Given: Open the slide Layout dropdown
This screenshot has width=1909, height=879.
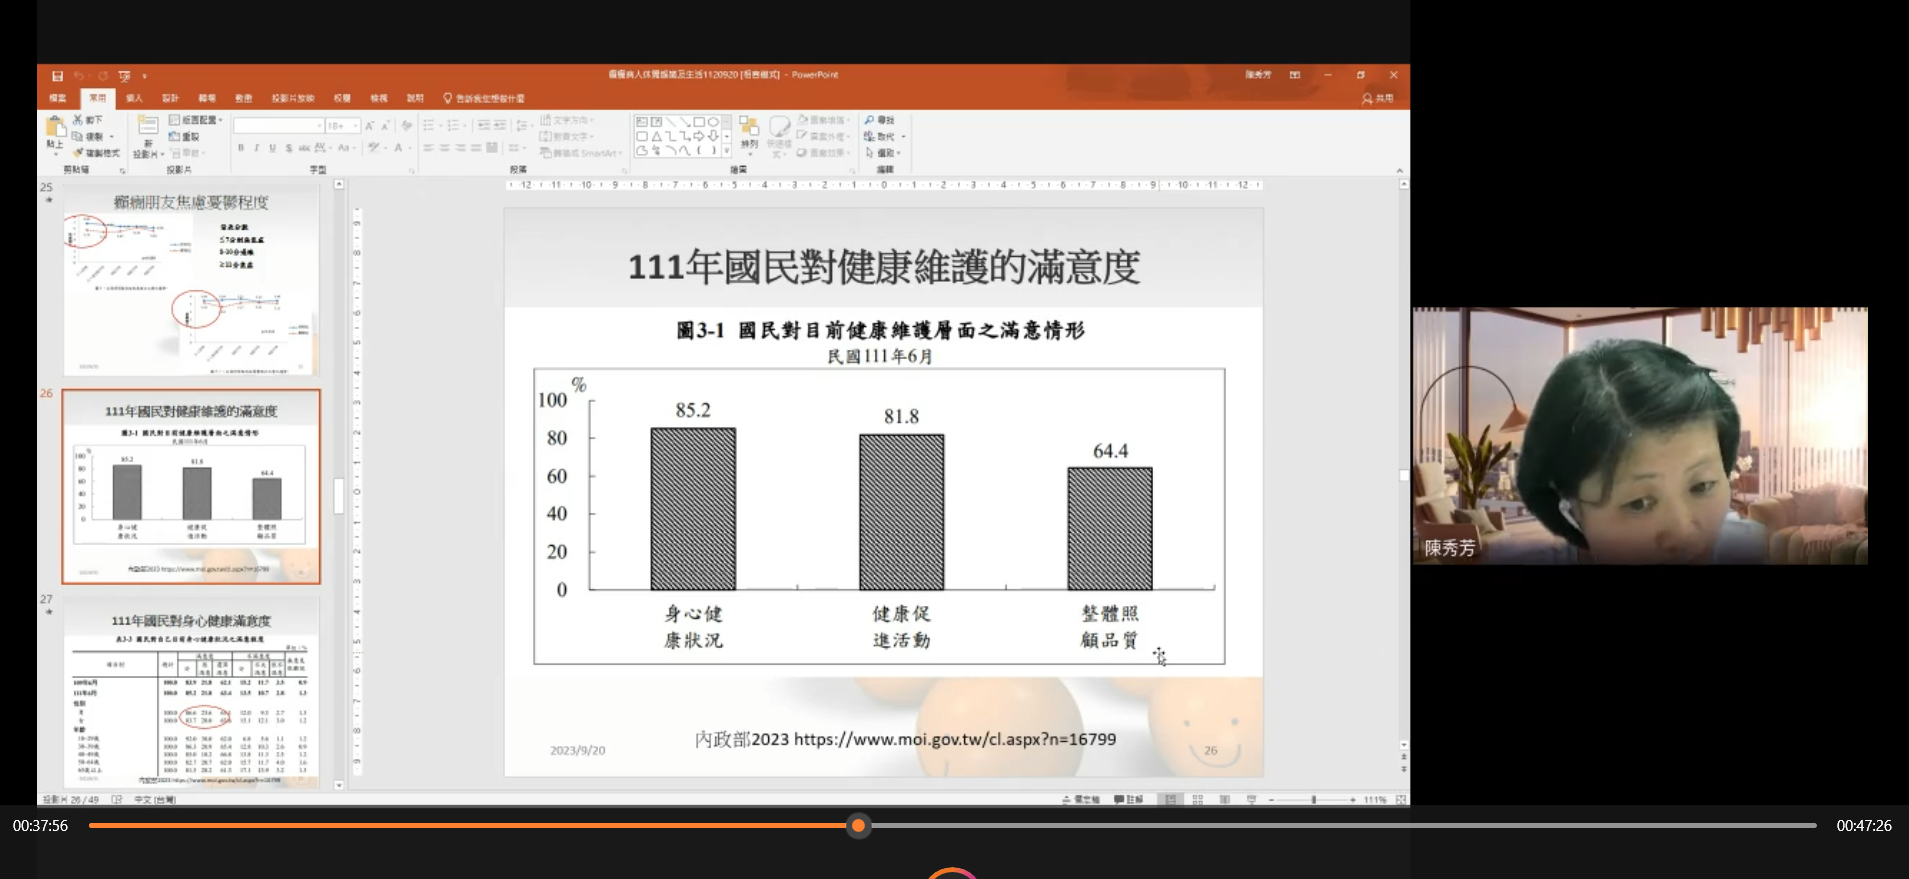Looking at the screenshot, I should 195,120.
